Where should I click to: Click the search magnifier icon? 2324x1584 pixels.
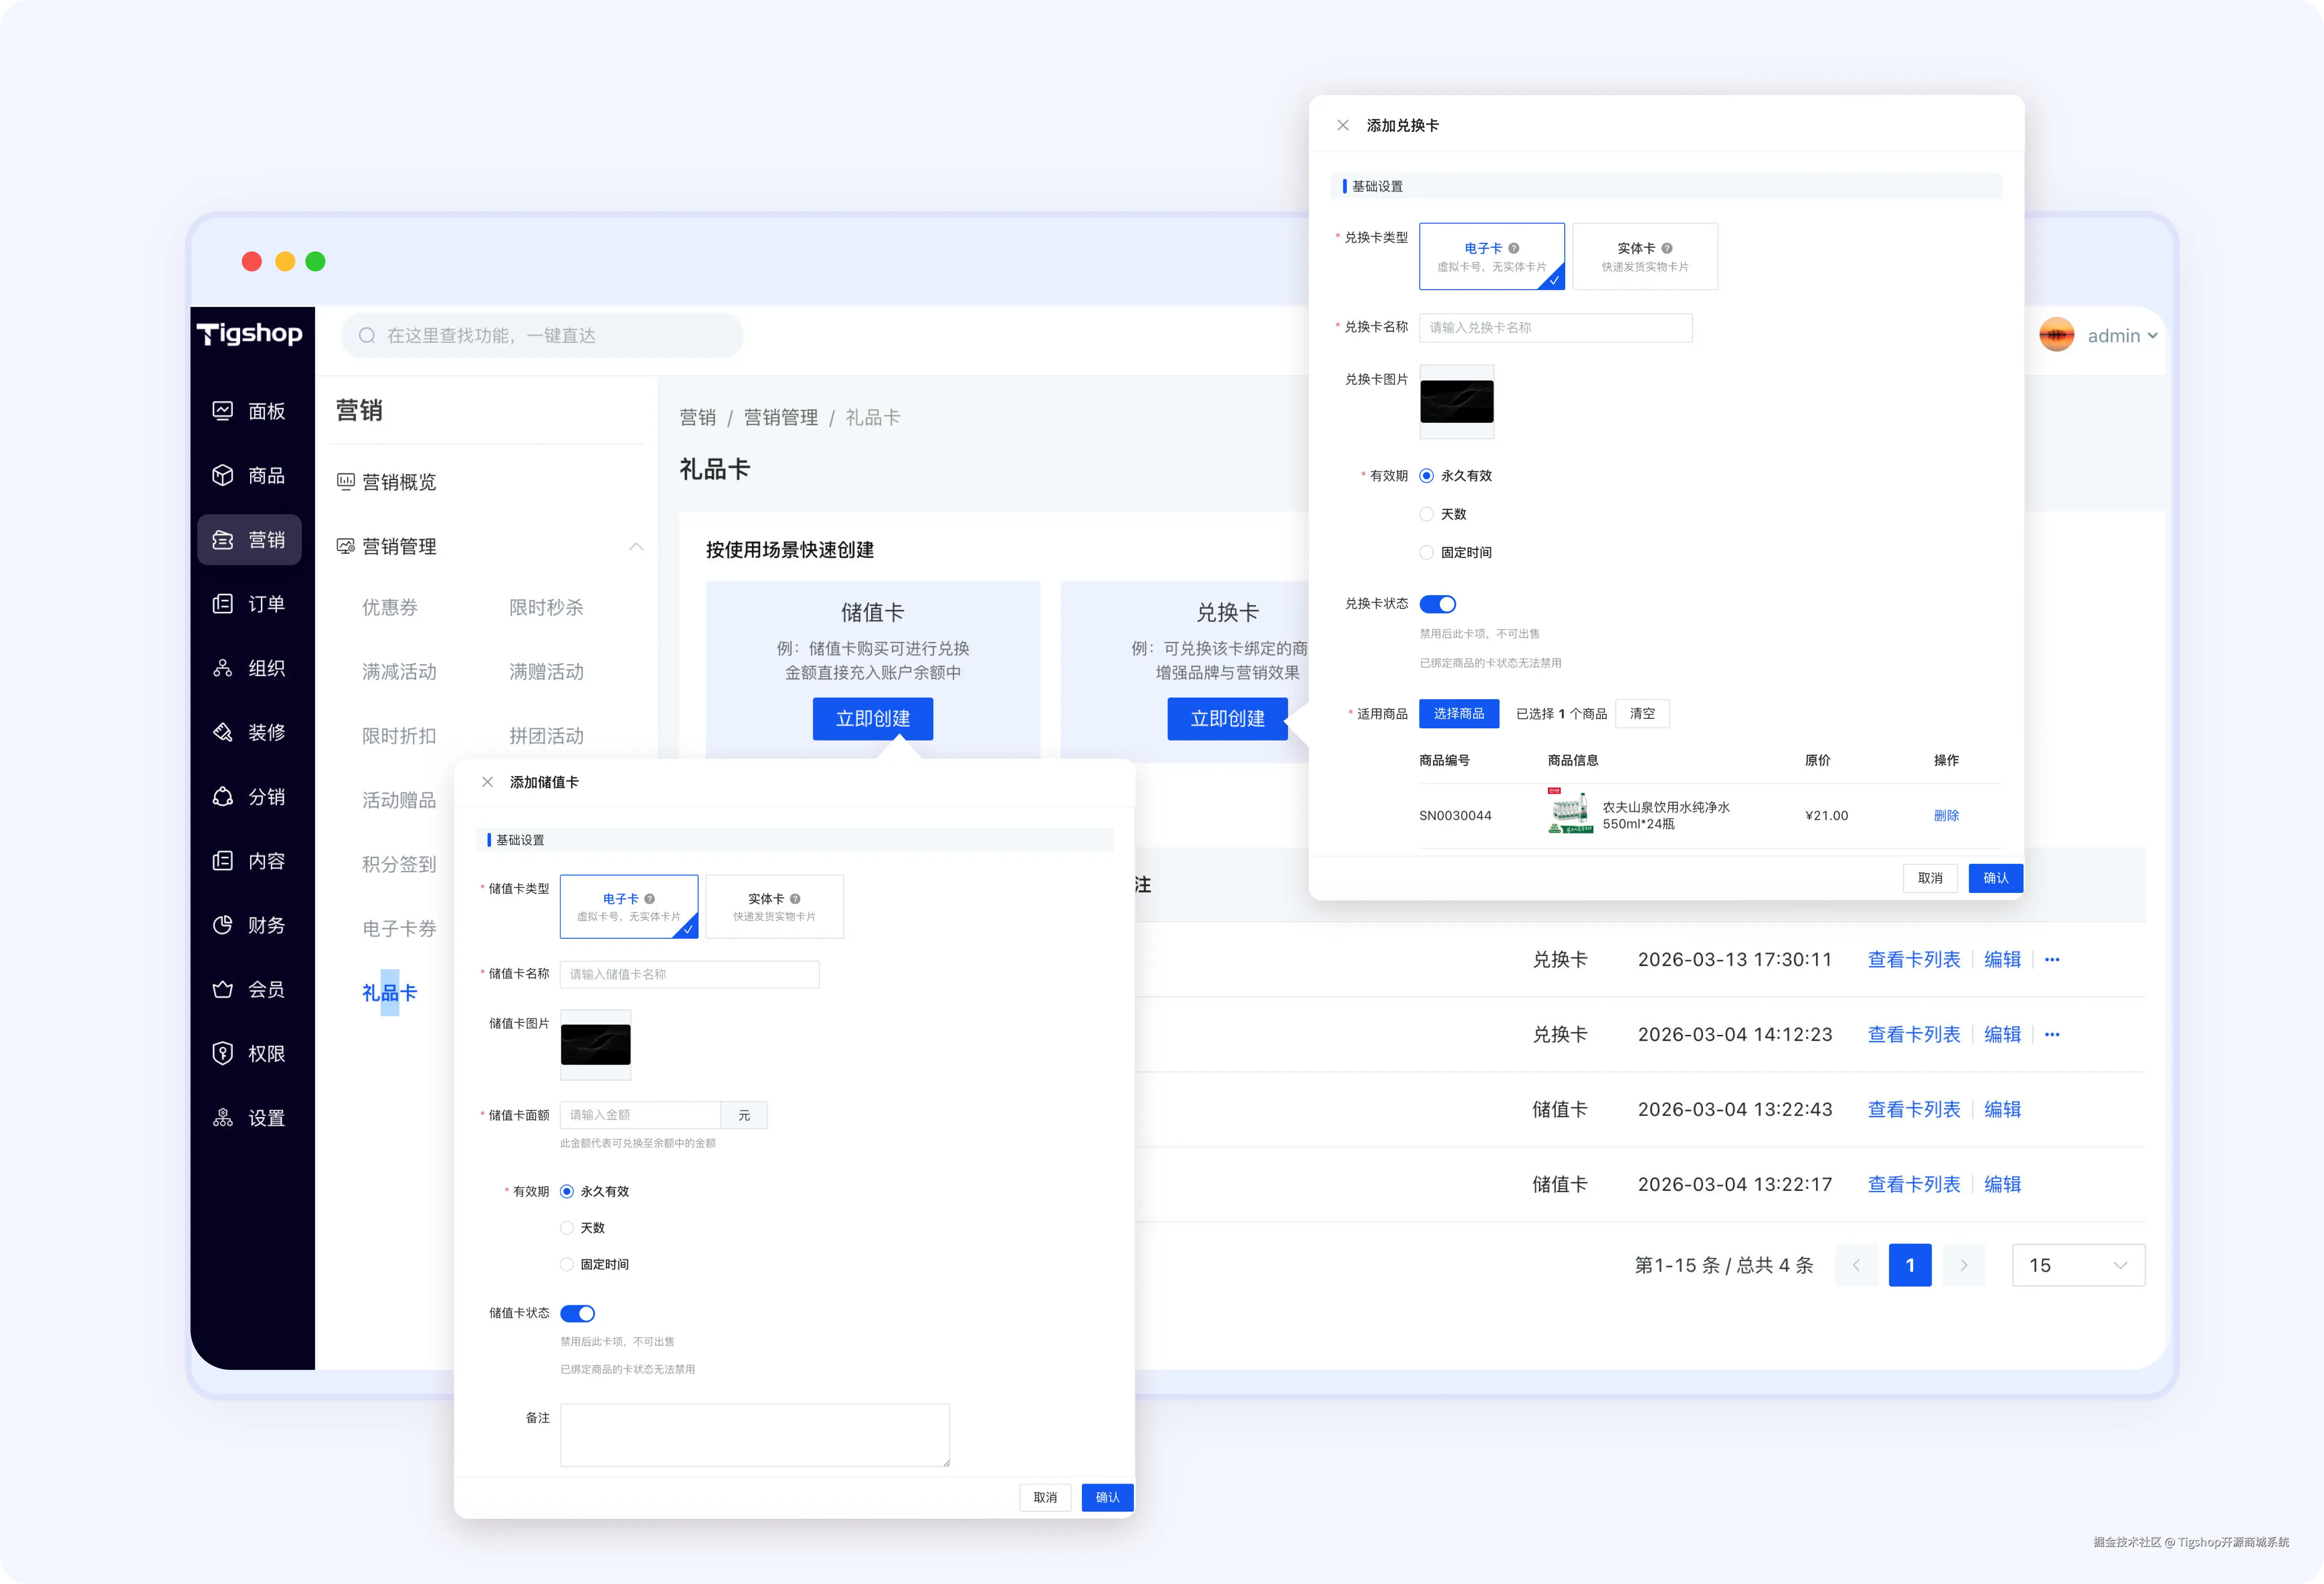(367, 335)
